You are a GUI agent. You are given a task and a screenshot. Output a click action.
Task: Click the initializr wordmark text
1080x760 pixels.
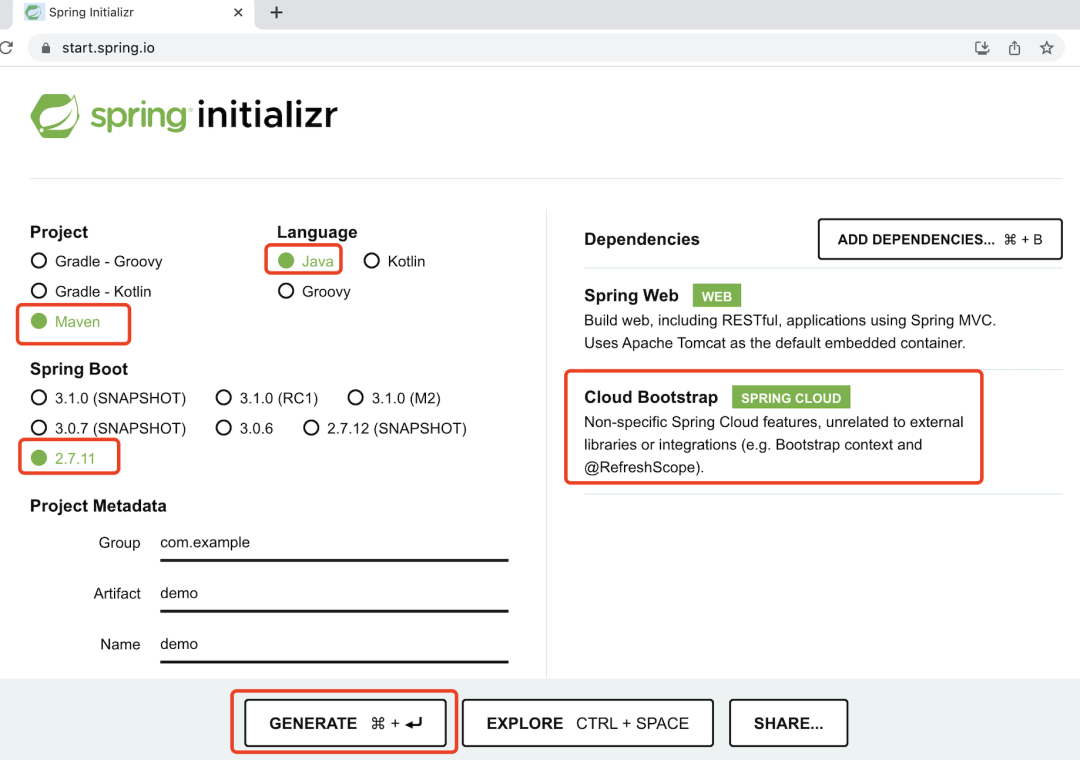pos(267,114)
